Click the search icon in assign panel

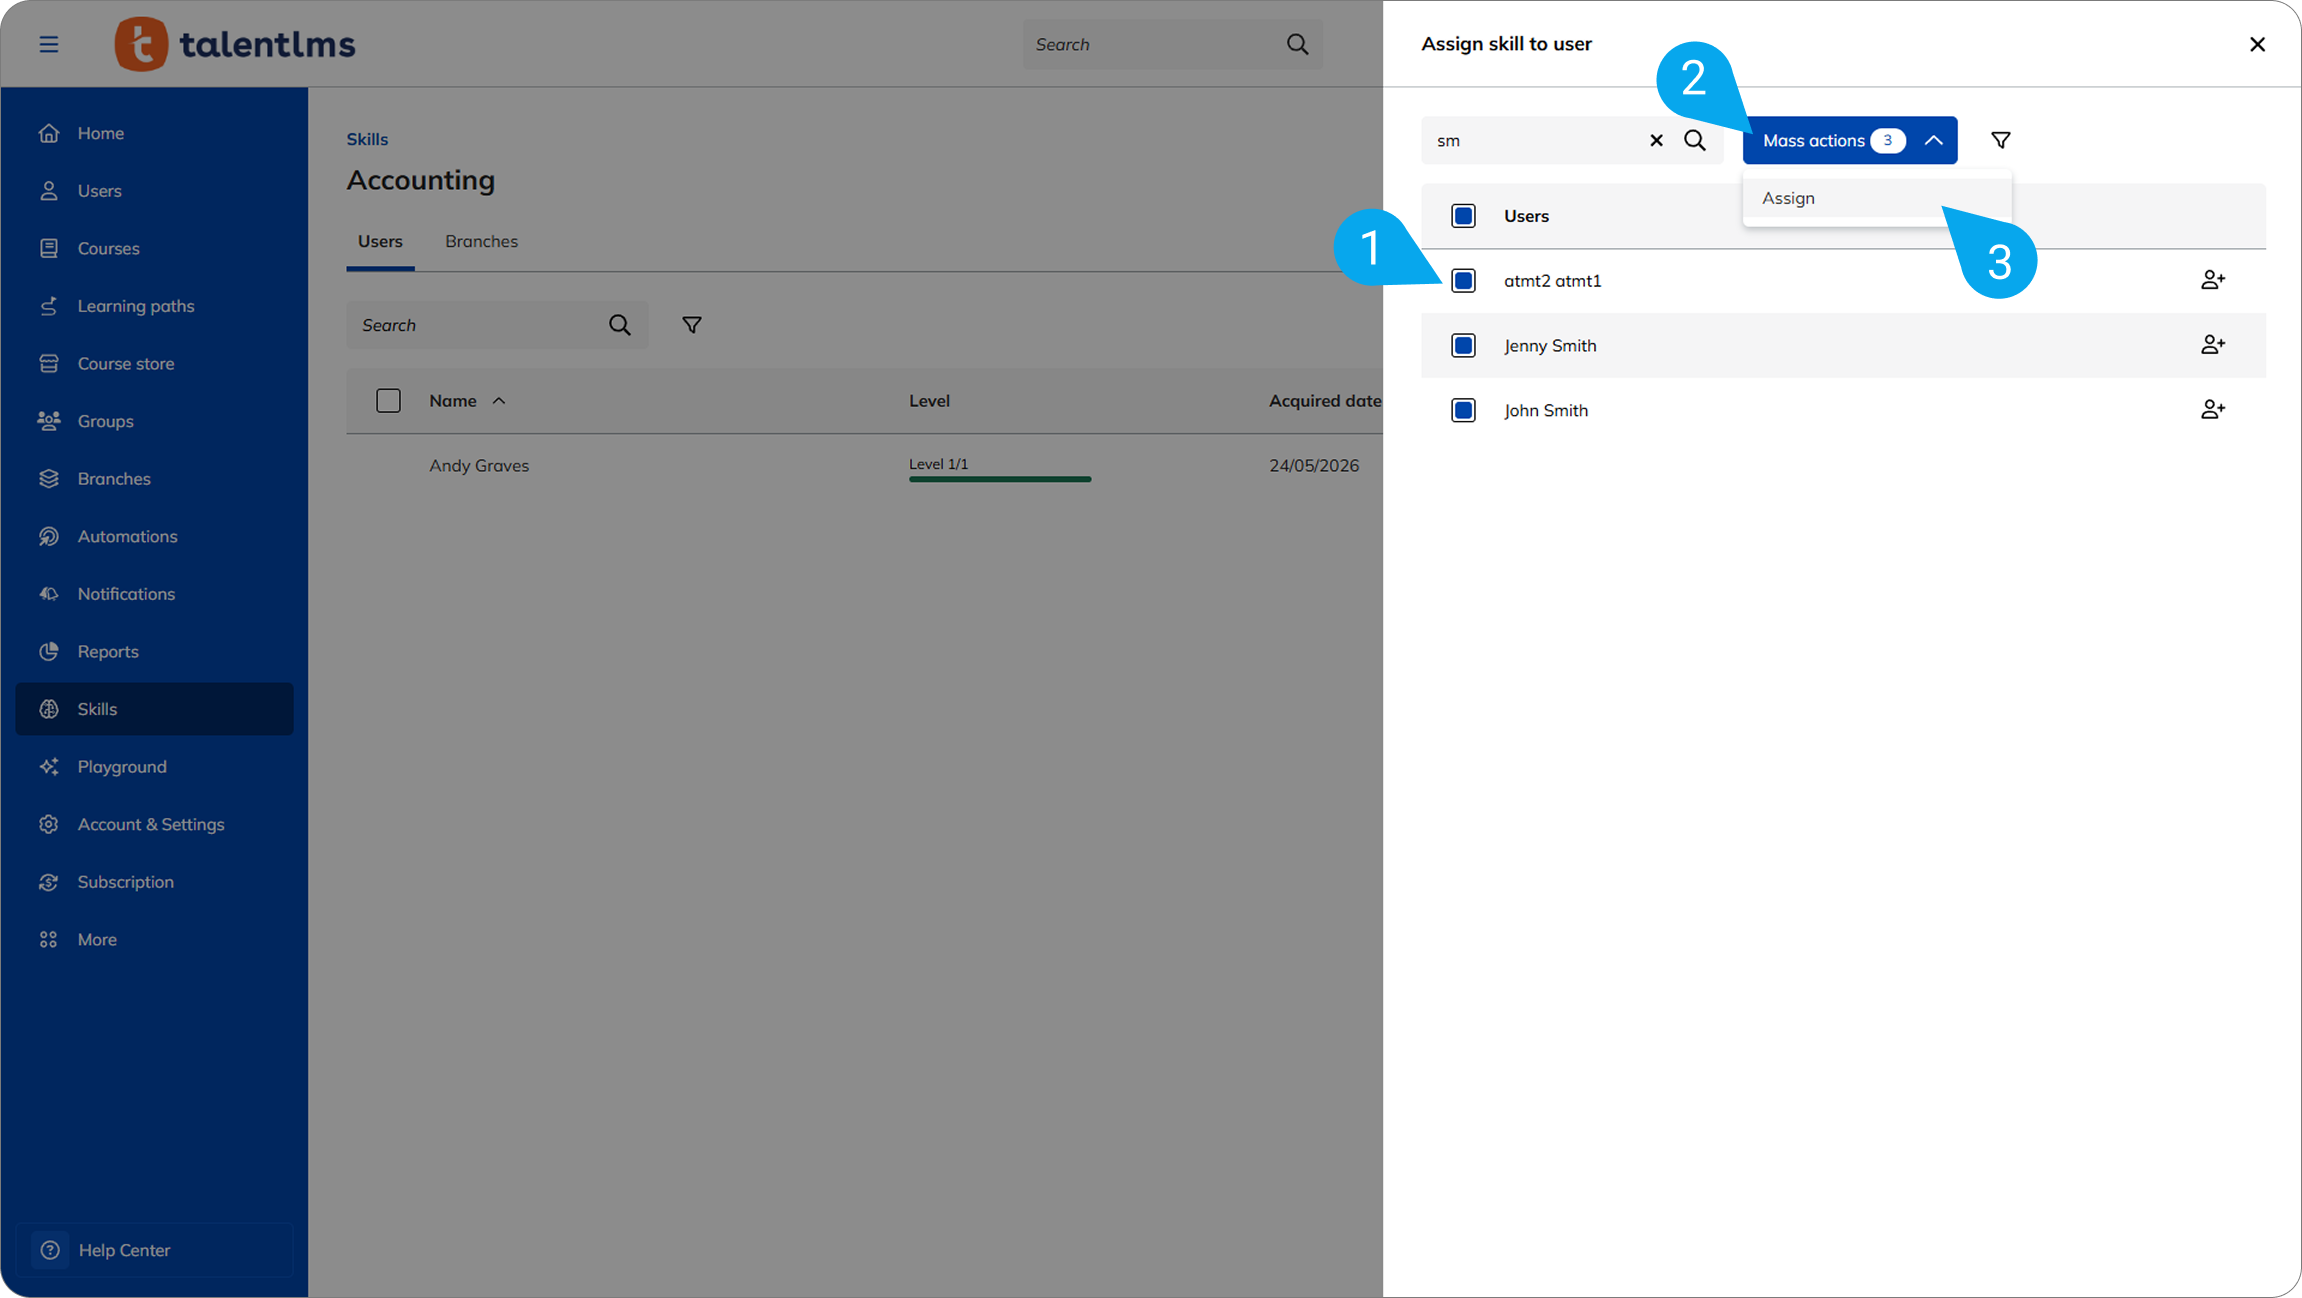[x=1695, y=140]
